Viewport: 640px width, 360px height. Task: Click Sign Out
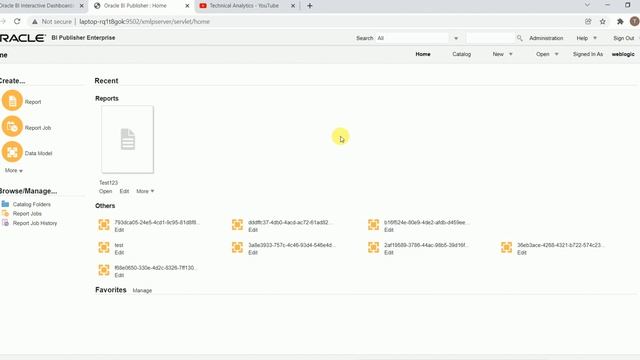pos(624,38)
